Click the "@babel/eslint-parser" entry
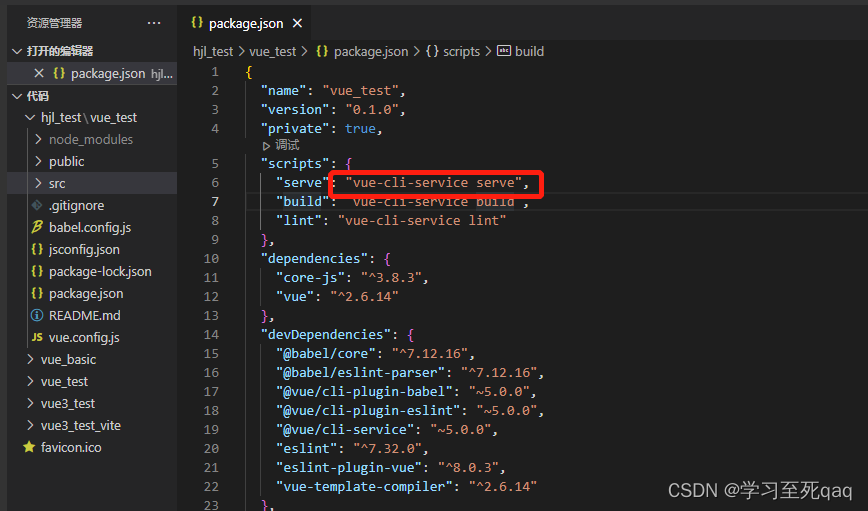Screen dimensions: 868x511 coord(360,373)
